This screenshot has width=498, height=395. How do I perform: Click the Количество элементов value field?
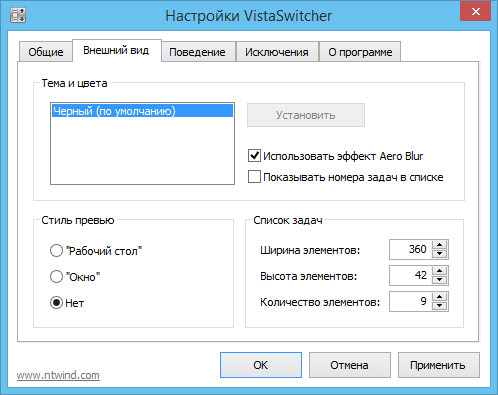coord(410,301)
